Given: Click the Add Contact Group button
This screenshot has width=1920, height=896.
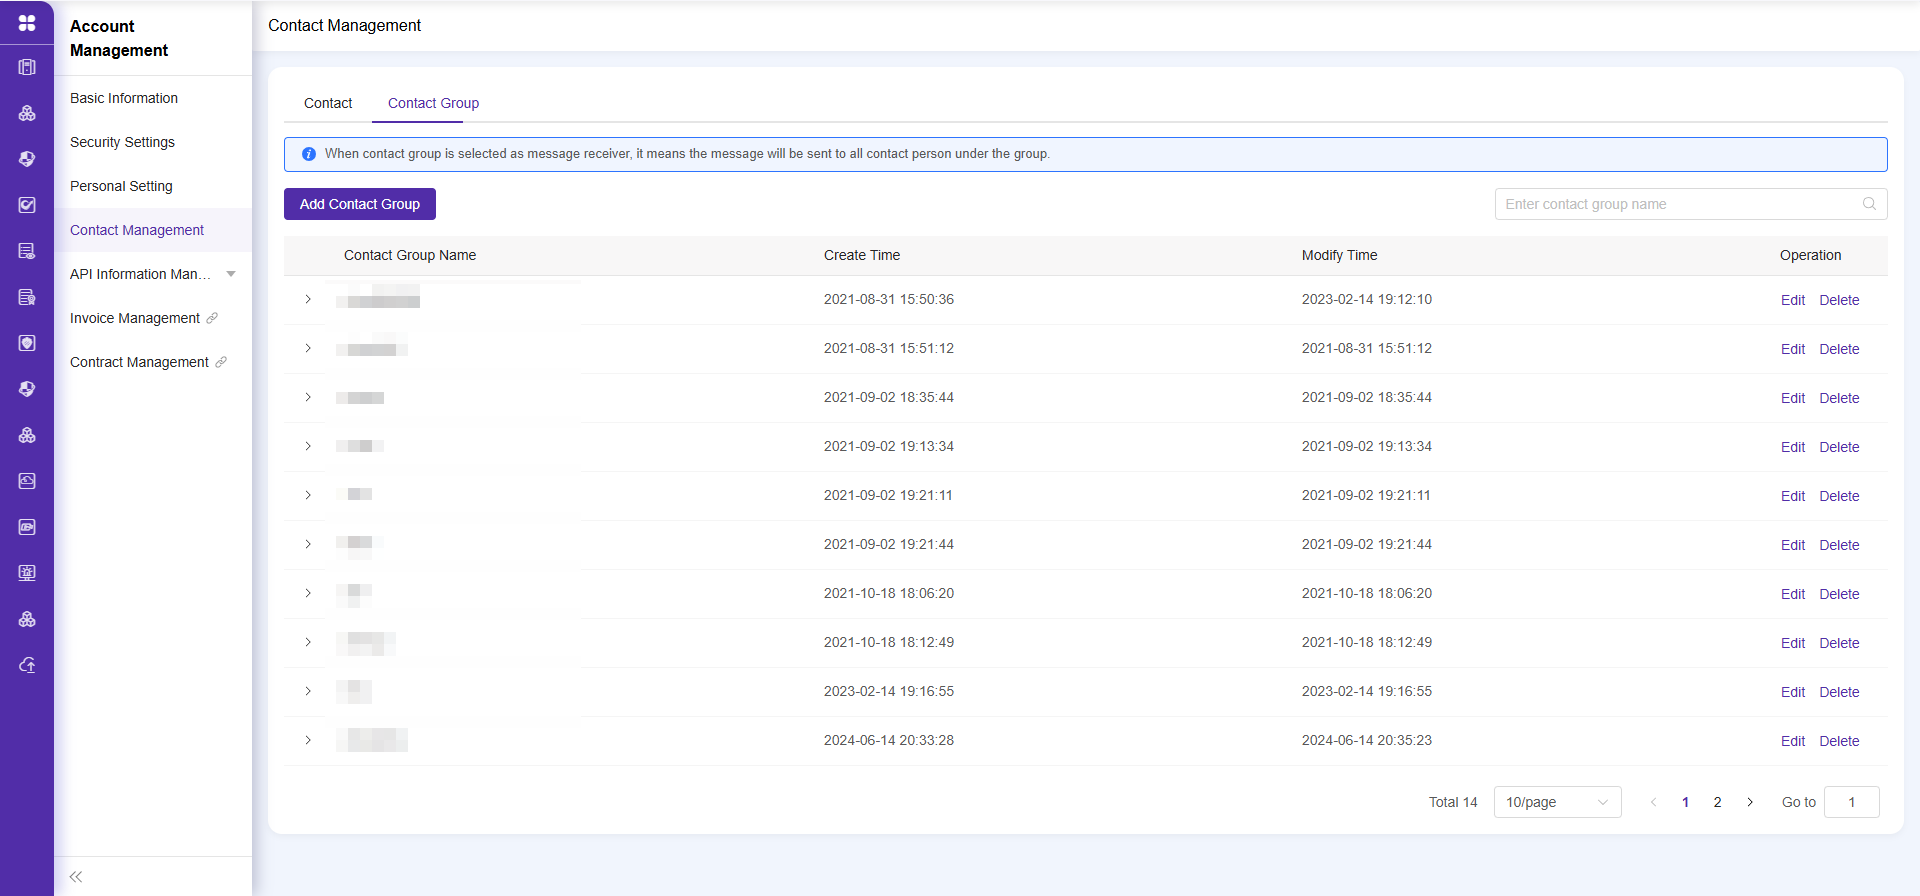Looking at the screenshot, I should click(360, 204).
